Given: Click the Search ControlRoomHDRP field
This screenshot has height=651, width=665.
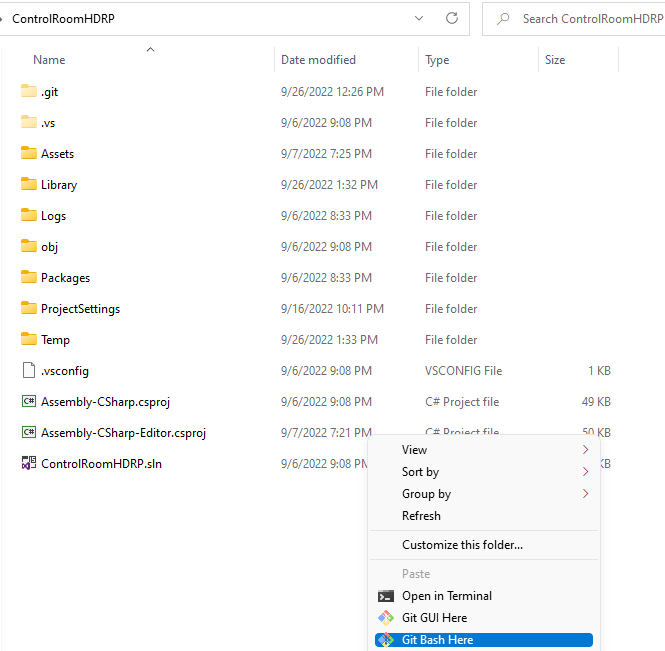Looking at the screenshot, I should tap(573, 19).
